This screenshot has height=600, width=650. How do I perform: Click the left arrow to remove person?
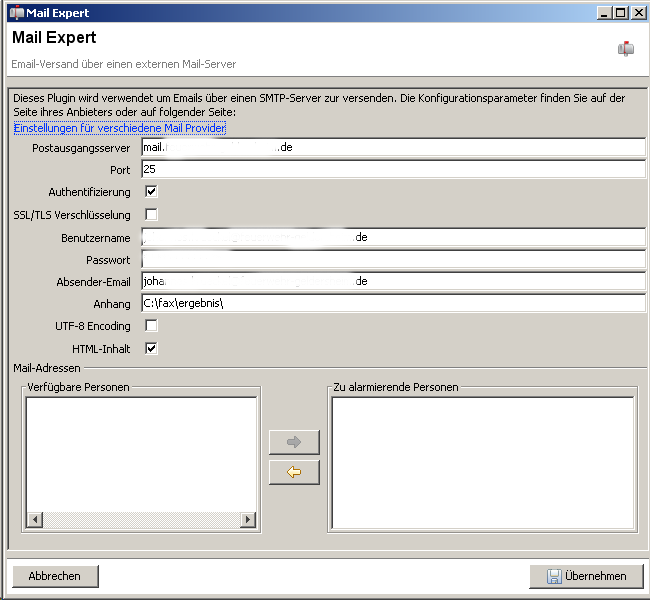click(x=294, y=472)
